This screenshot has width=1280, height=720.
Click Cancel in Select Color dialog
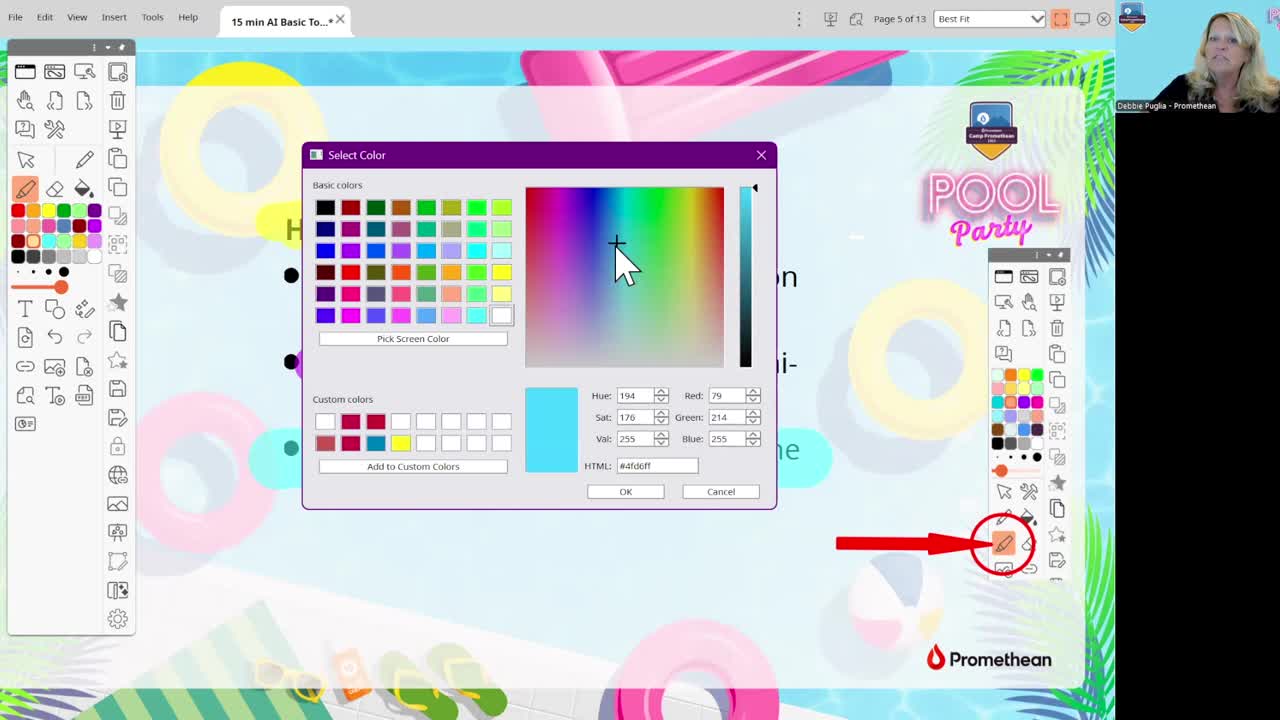[721, 491]
